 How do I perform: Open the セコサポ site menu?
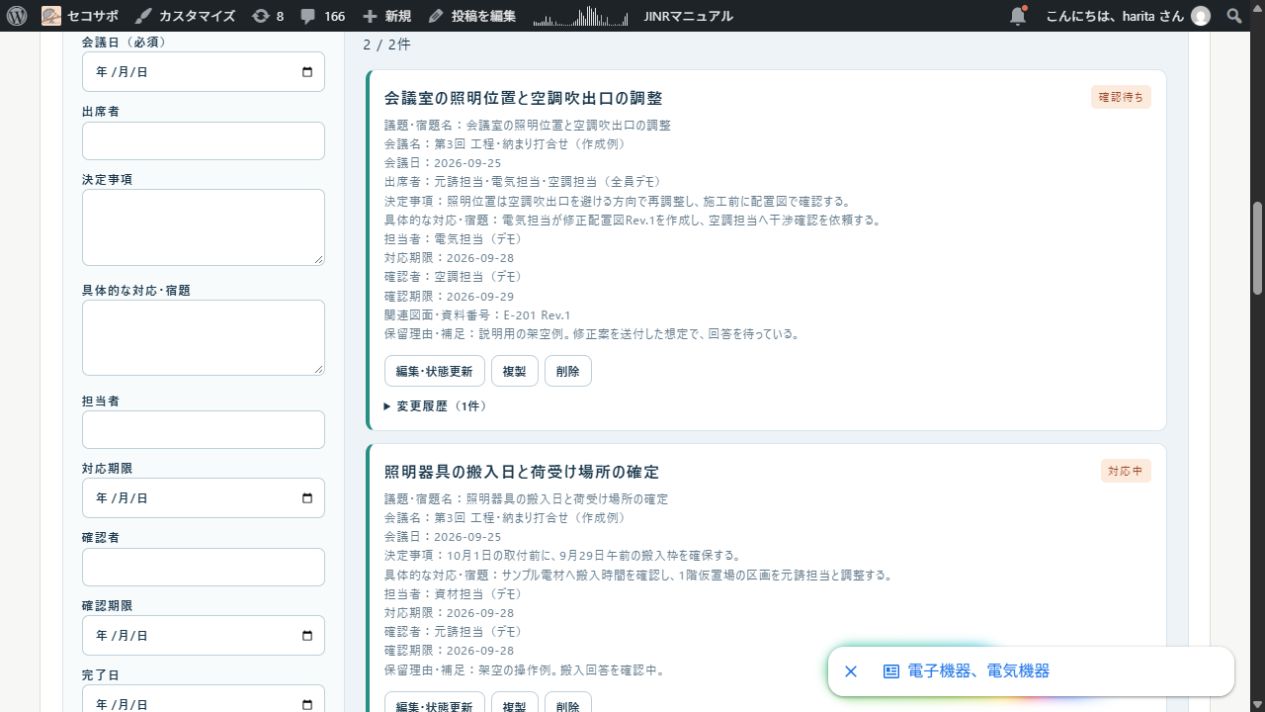[80, 16]
